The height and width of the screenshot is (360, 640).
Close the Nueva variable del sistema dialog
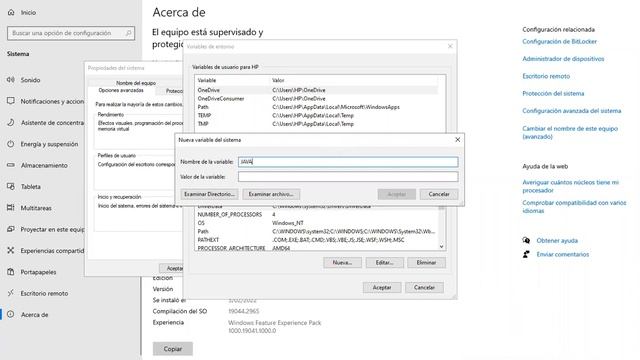[x=458, y=140]
